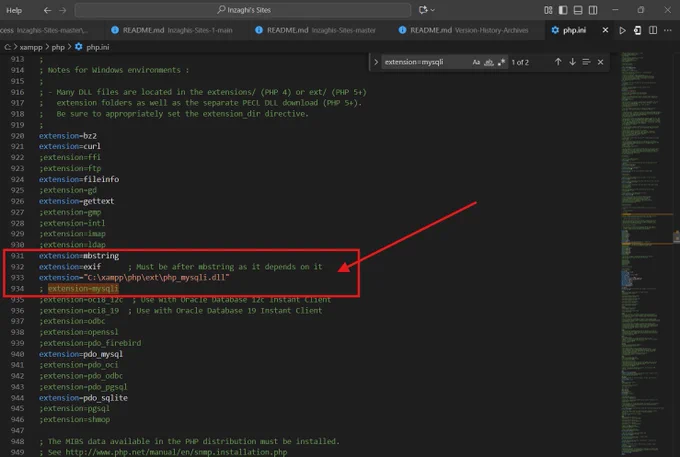Close the php.ini tab
This screenshot has height=457, width=680.
pos(605,30)
